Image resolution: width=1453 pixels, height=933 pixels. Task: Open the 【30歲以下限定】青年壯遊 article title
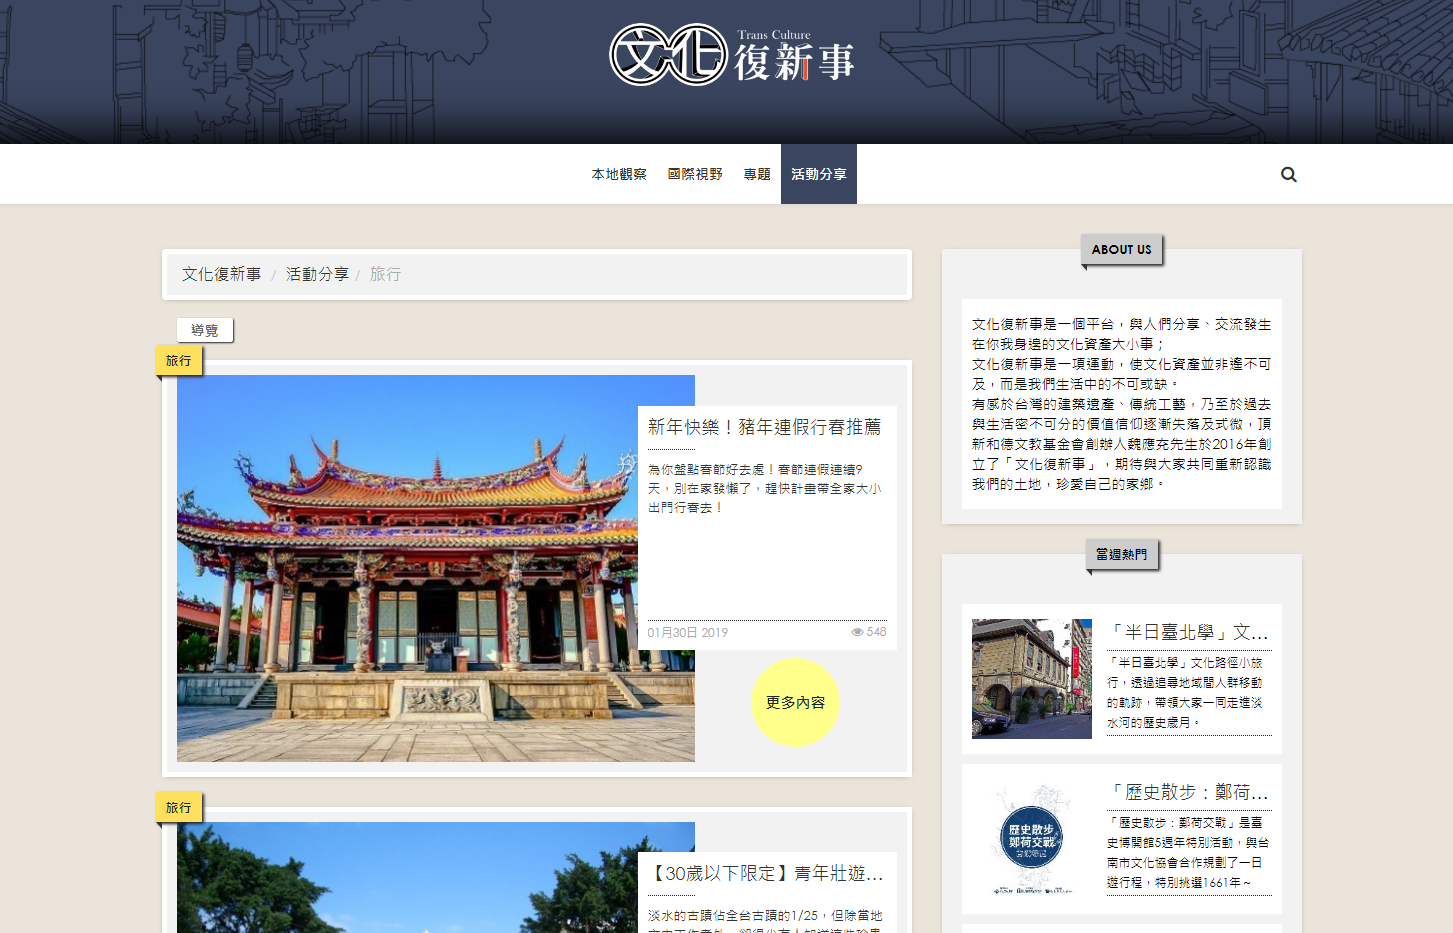pos(766,873)
